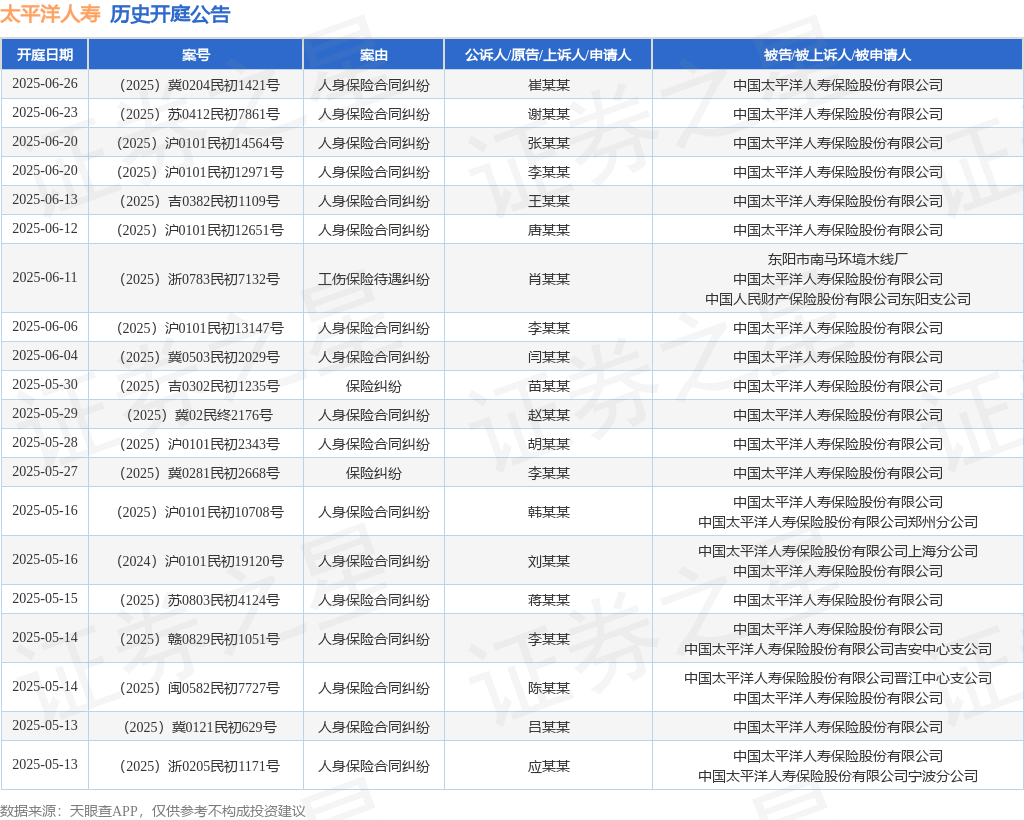This screenshot has height=820, width=1024.
Task: Click date cell 2025-05-27
Action: [44, 472]
